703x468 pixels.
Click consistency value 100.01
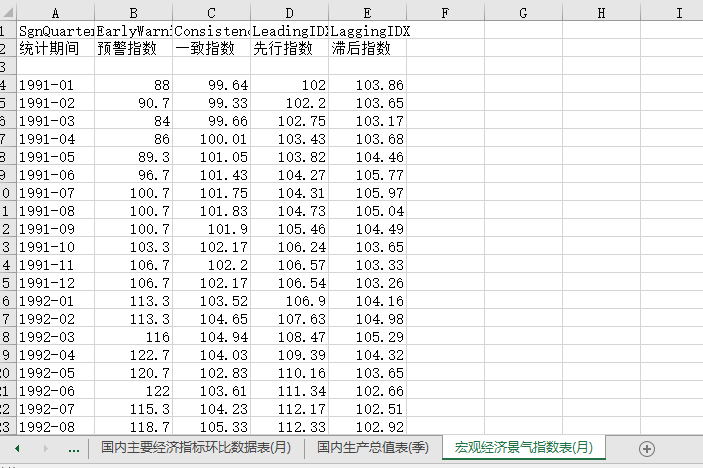click(211, 139)
